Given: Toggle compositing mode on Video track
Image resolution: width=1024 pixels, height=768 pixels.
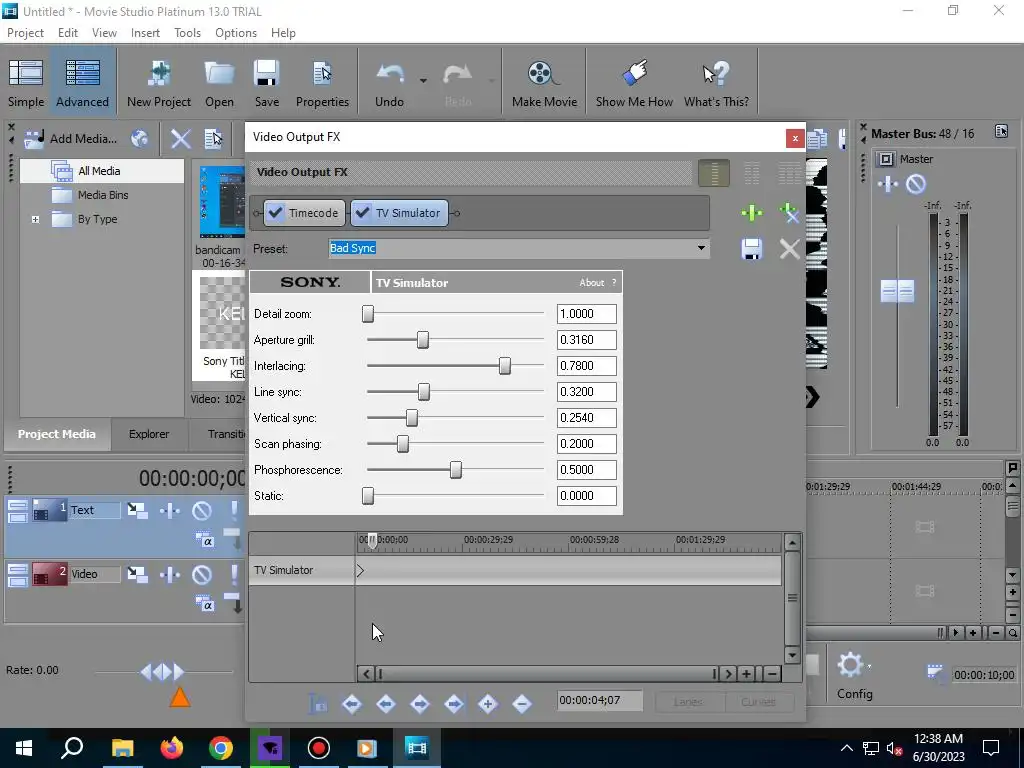Looking at the screenshot, I should tap(204, 603).
